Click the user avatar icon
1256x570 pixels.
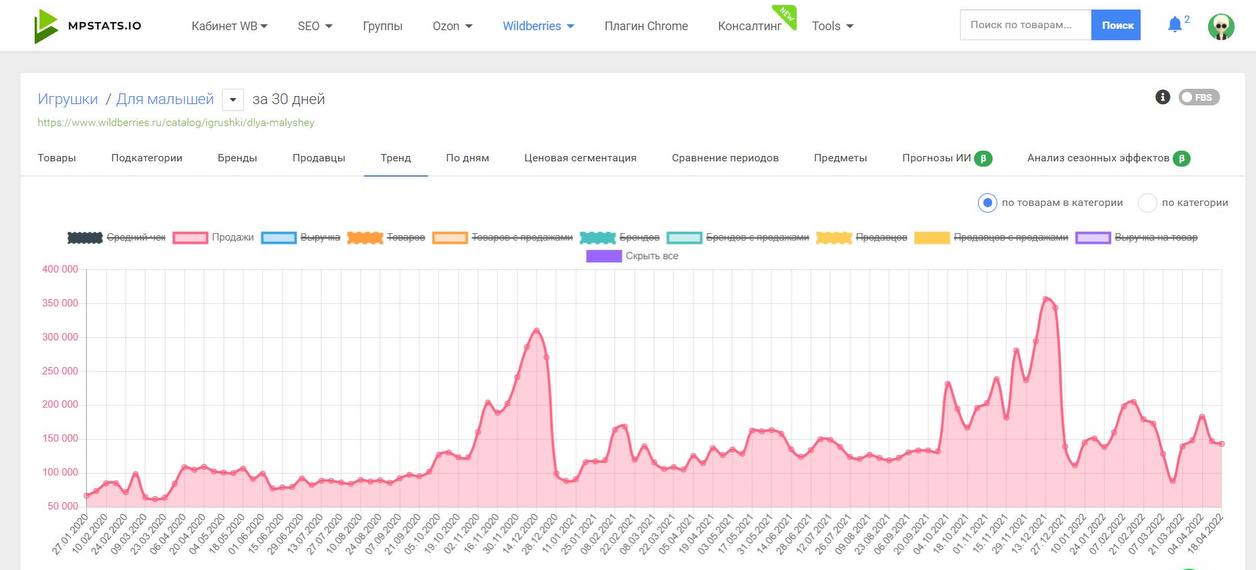[1220, 26]
